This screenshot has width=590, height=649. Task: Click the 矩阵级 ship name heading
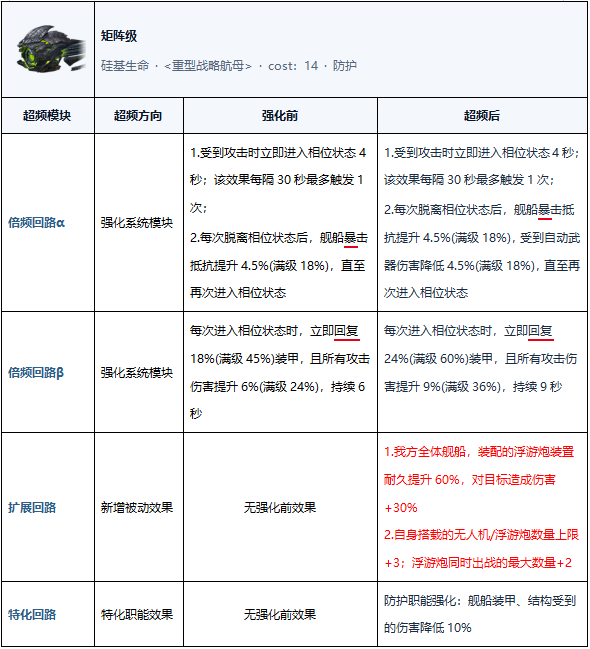coord(119,36)
